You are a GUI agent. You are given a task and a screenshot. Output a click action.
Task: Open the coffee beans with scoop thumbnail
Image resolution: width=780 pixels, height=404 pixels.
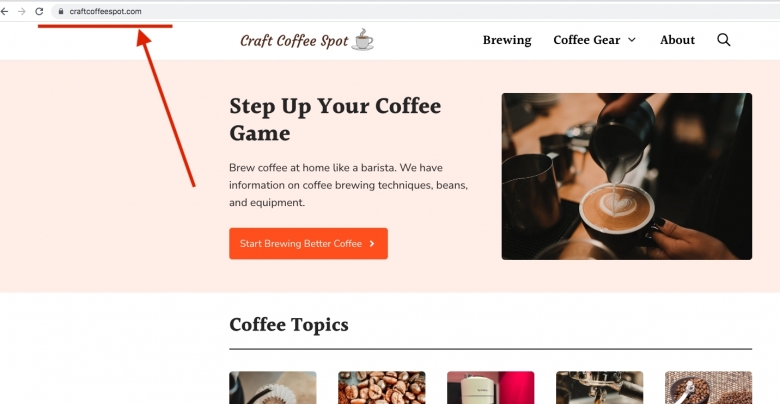(708, 388)
